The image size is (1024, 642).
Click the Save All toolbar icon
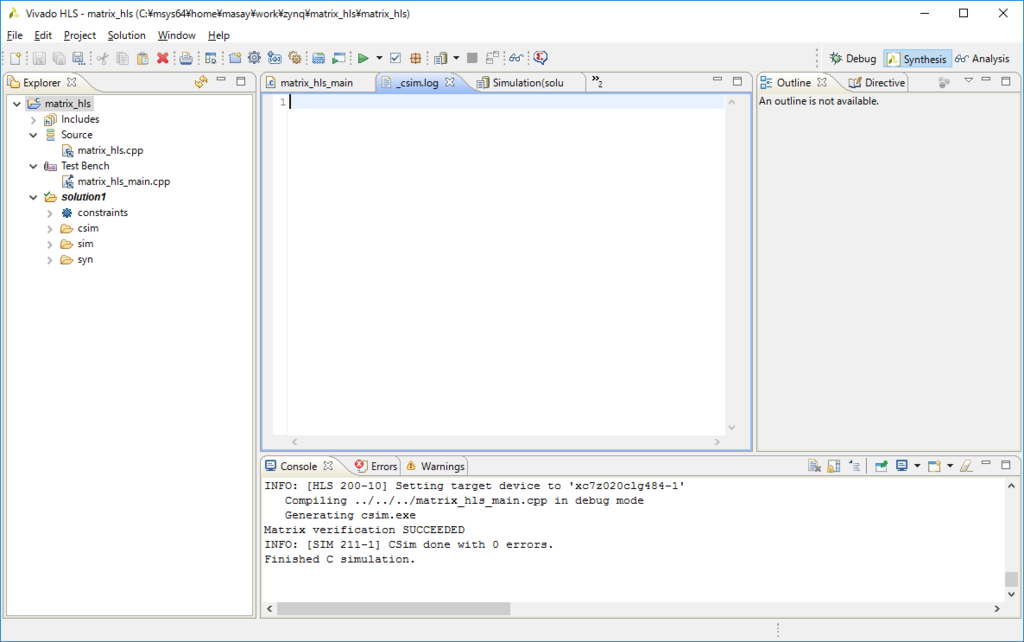click(59, 58)
